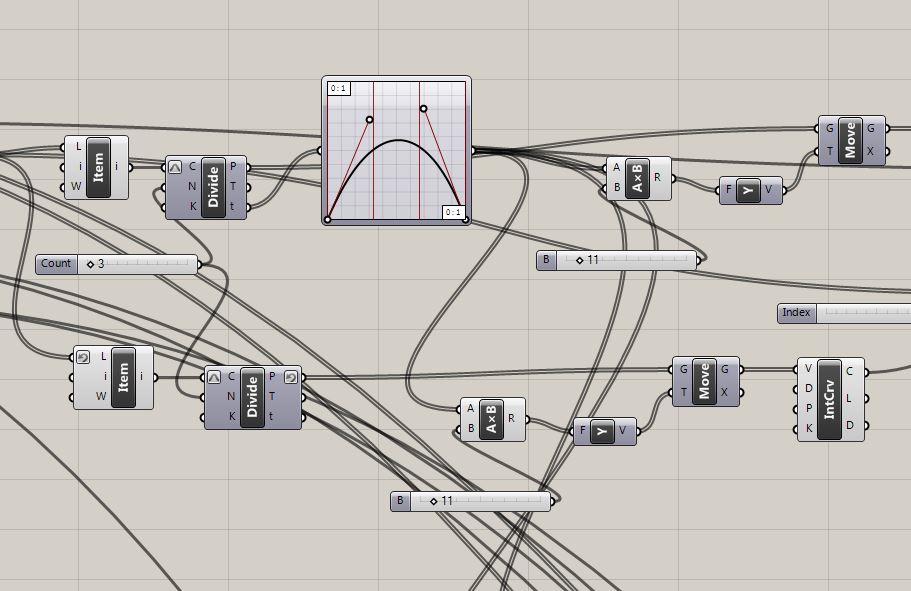The height and width of the screenshot is (591, 911).
Task: Click the left control handle in Graph Mapper
Action: (x=370, y=120)
